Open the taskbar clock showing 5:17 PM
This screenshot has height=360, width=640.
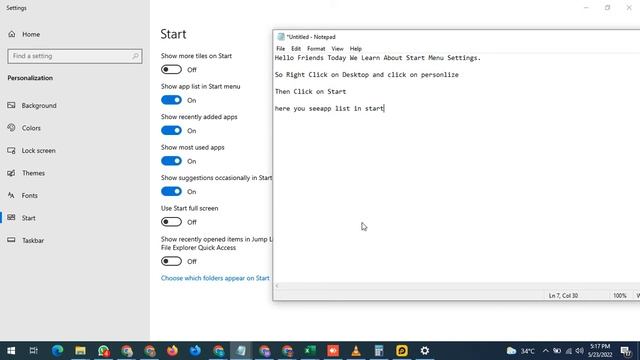[x=600, y=351]
